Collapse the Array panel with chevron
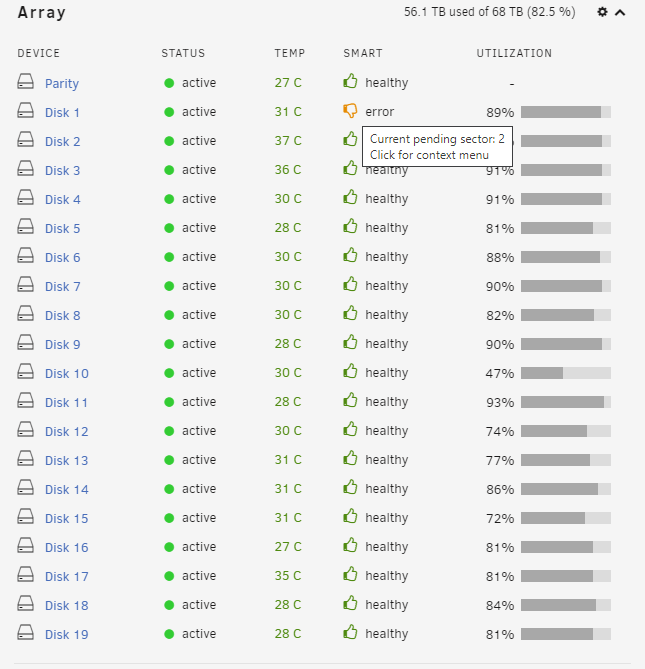The width and height of the screenshot is (645, 669). [620, 13]
